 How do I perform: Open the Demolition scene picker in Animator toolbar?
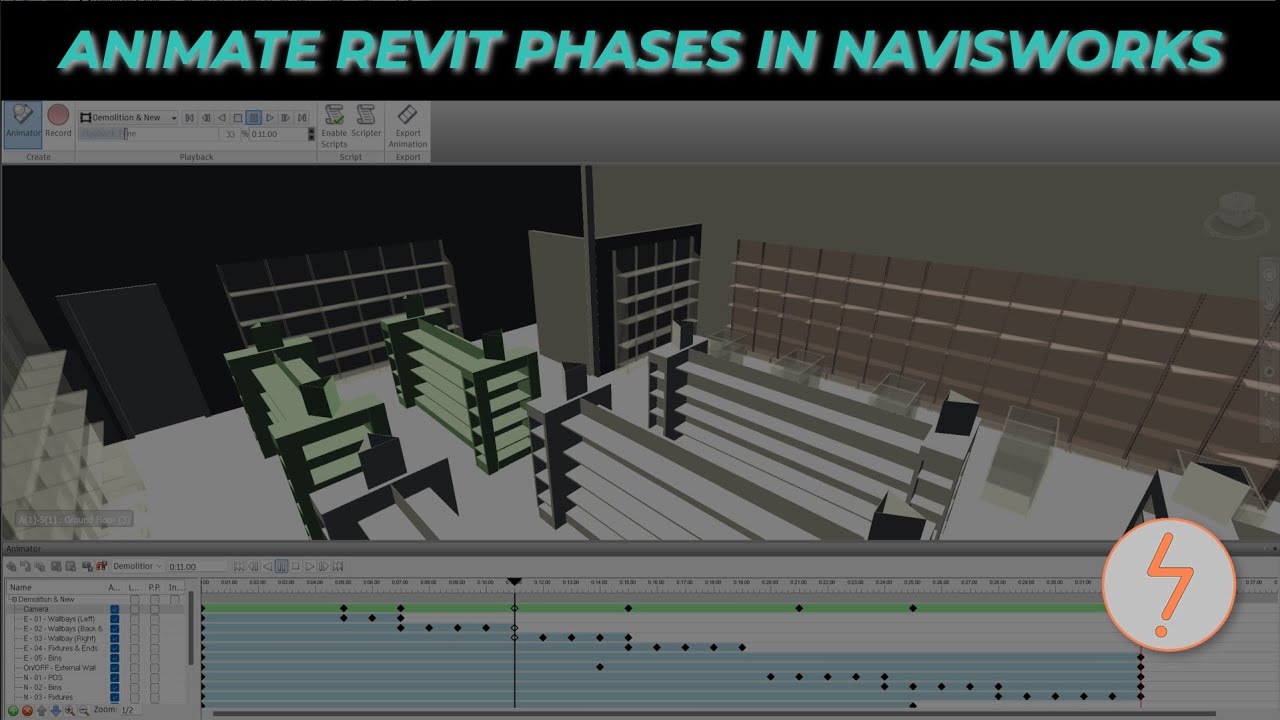(137, 566)
